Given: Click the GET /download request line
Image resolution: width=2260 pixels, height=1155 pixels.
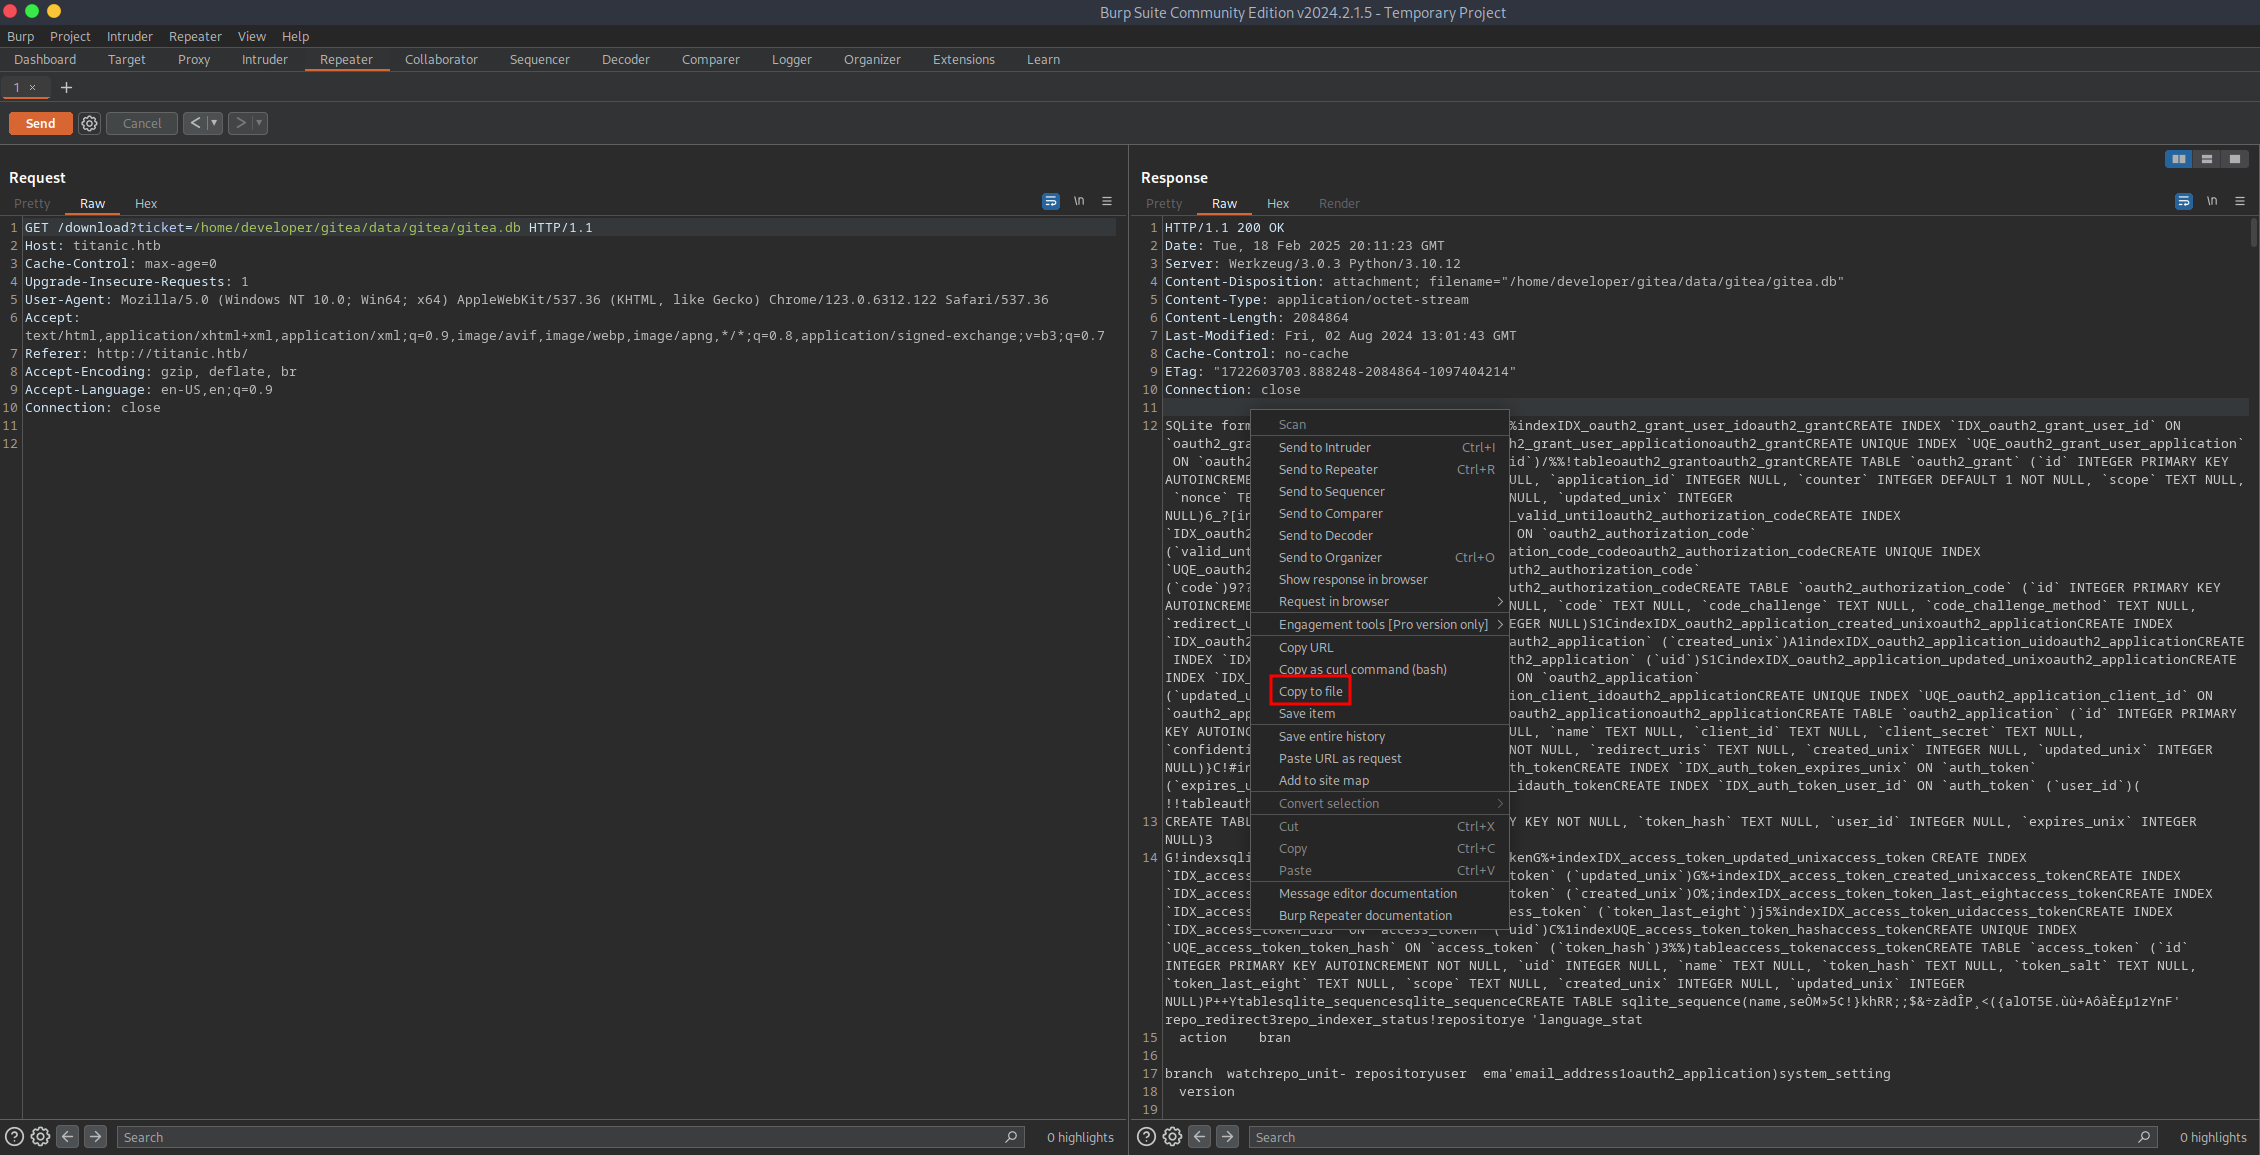Looking at the screenshot, I should (x=570, y=227).
